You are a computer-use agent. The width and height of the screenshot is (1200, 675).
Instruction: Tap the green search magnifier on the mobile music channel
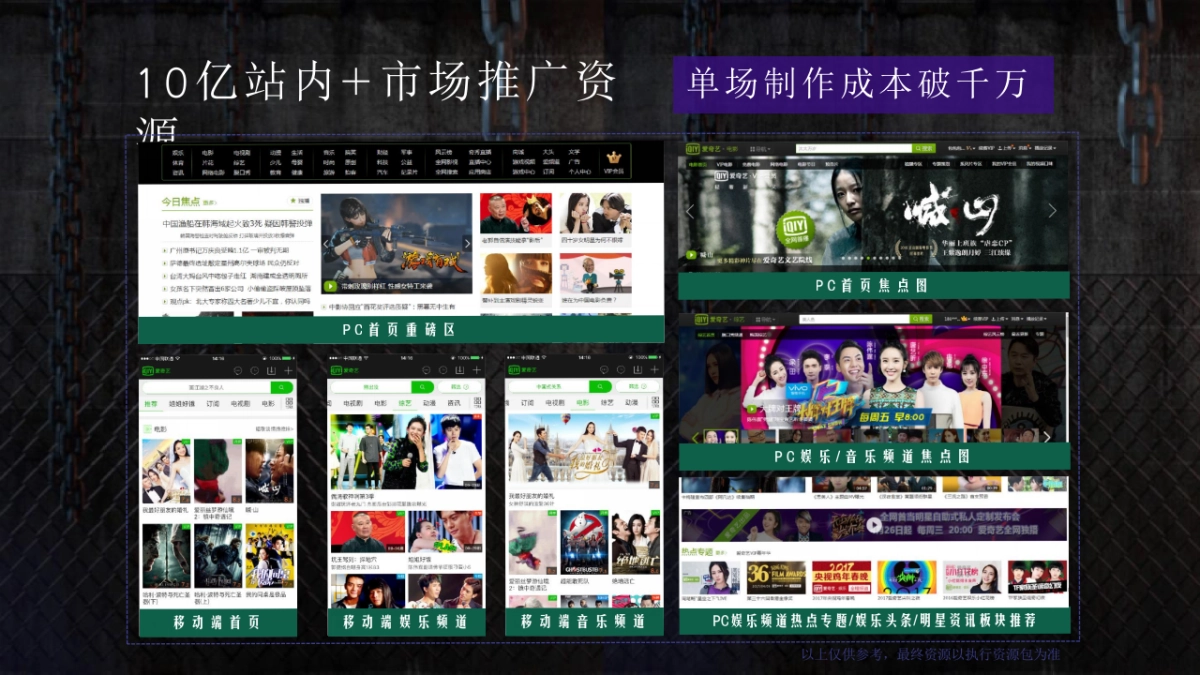click(x=600, y=385)
